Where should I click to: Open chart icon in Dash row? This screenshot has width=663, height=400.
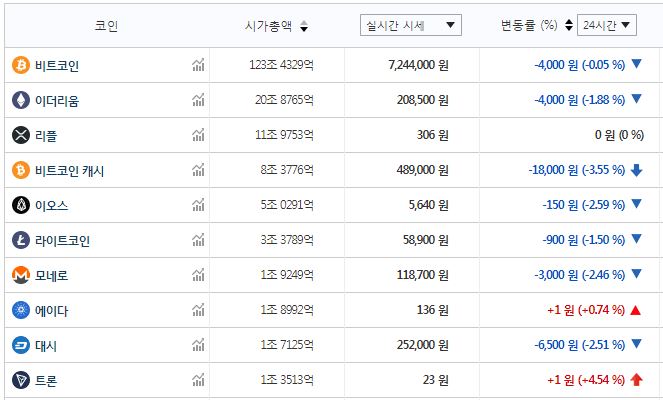point(198,345)
